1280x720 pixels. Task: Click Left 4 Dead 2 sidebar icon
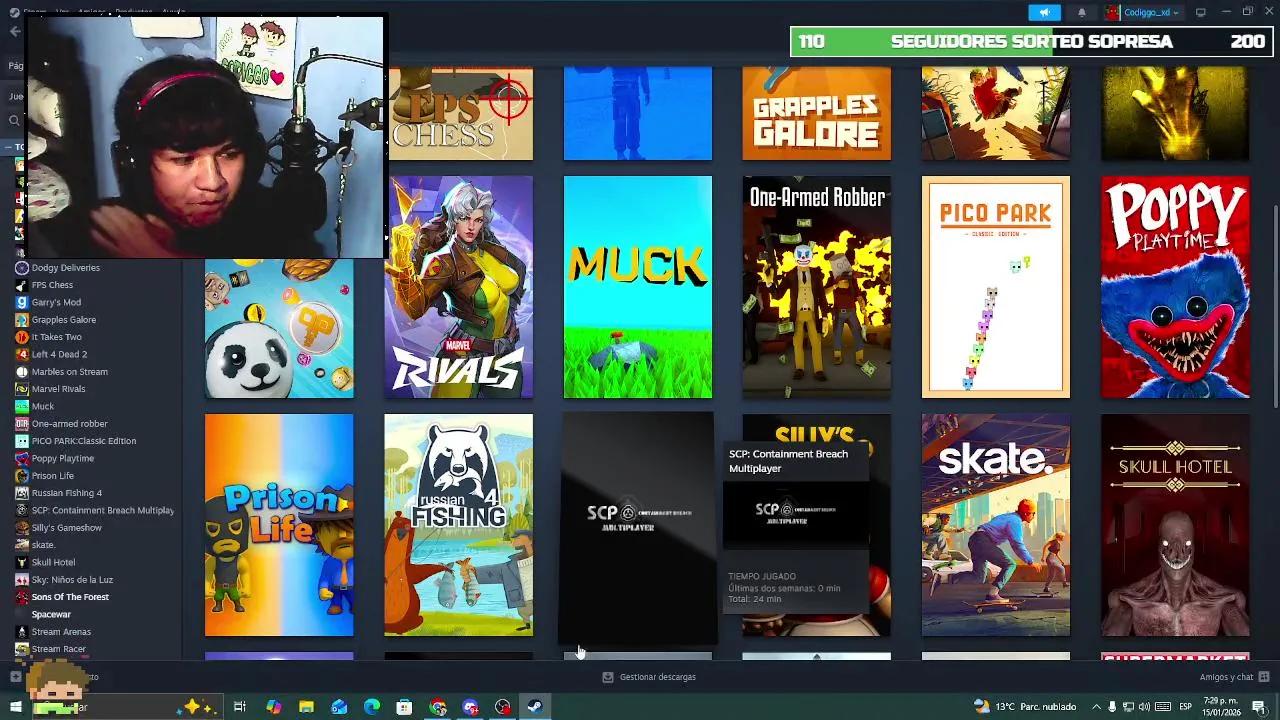[22, 354]
